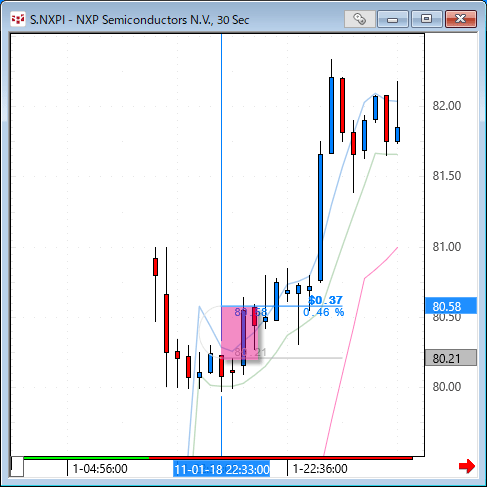Click the small white box at bottom-left corner
This screenshot has height=487, width=487.
click(17, 467)
